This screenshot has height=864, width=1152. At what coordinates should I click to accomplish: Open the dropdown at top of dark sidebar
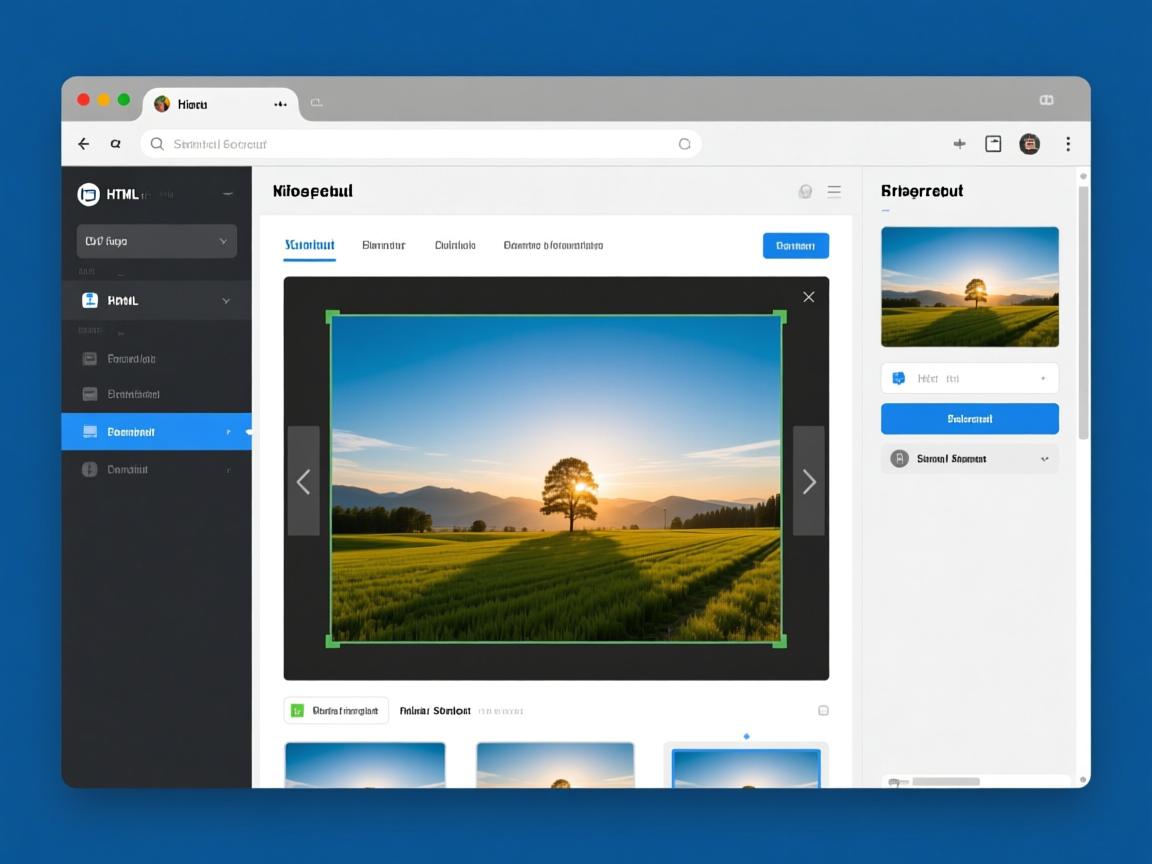pos(157,241)
